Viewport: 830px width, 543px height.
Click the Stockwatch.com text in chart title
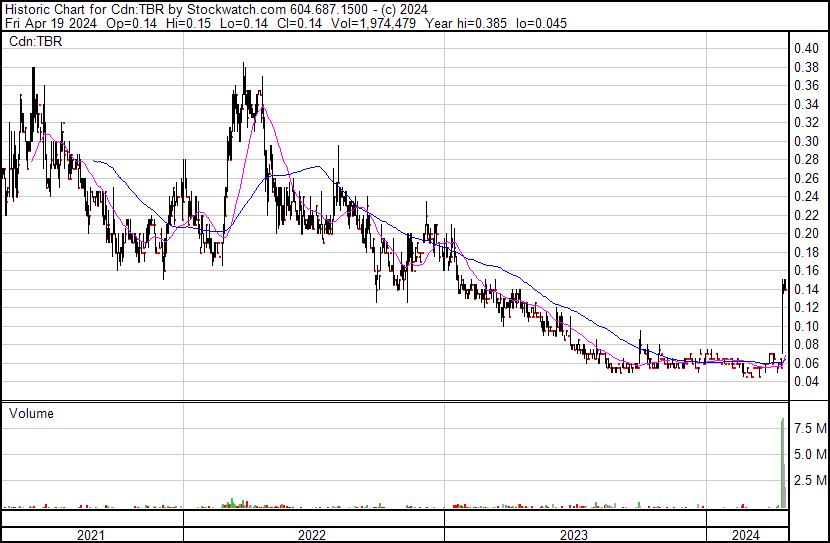coord(236,10)
